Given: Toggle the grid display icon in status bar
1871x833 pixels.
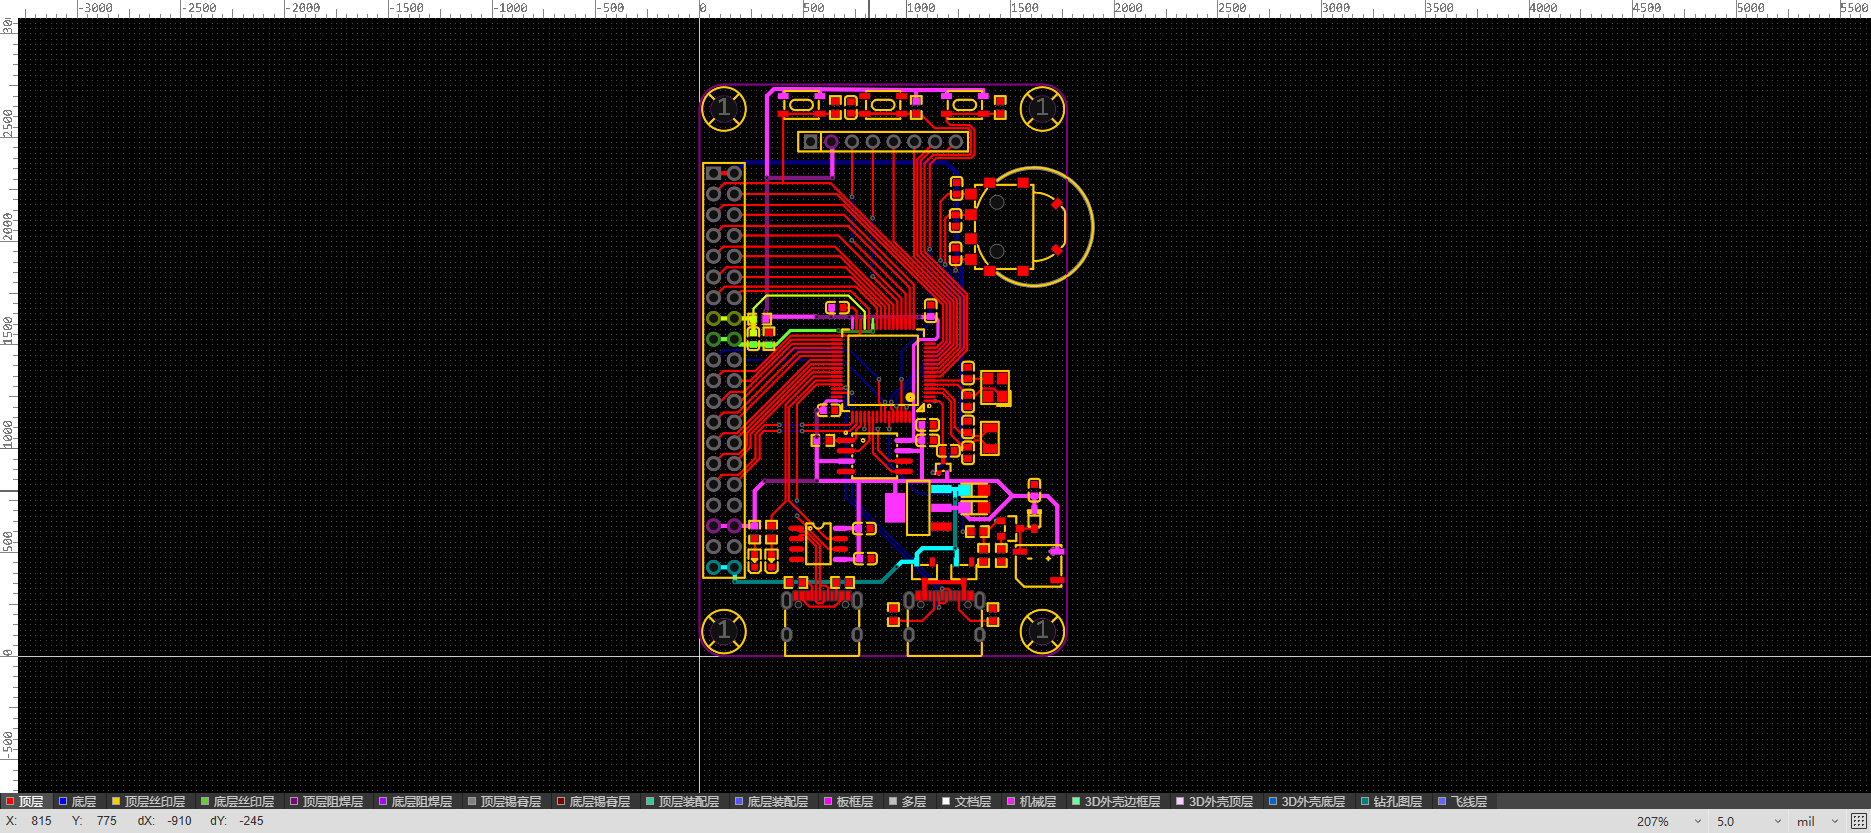Looking at the screenshot, I should (x=1858, y=821).
